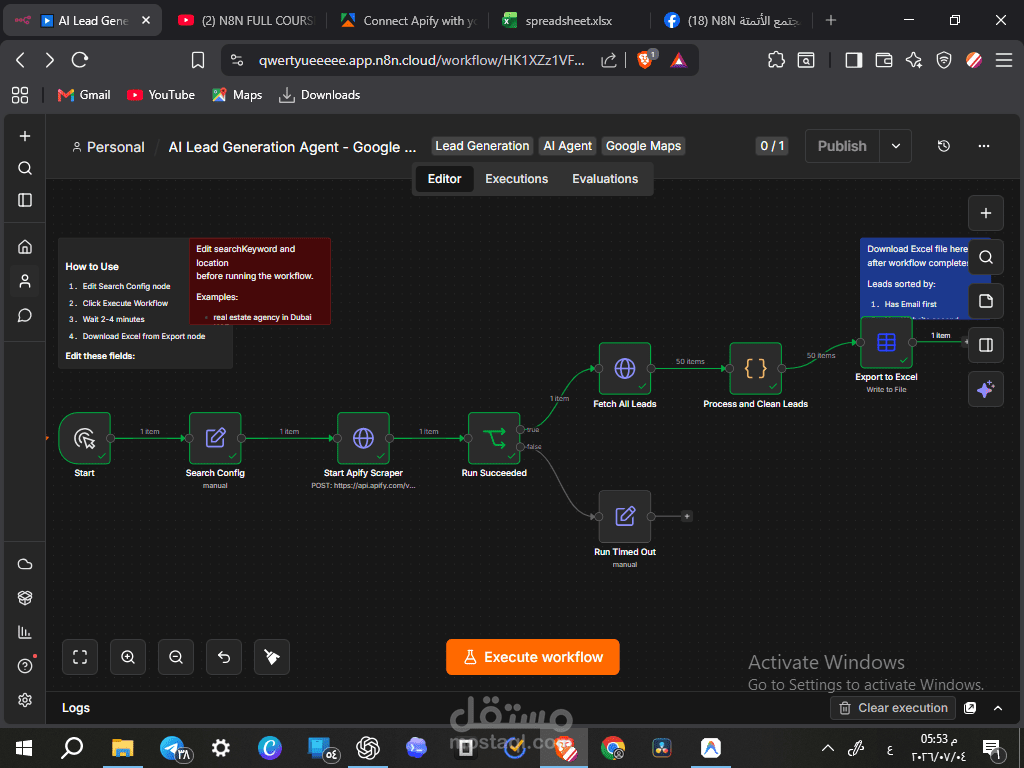Click the Execute workflow button
The image size is (1024, 768).
pos(533,657)
